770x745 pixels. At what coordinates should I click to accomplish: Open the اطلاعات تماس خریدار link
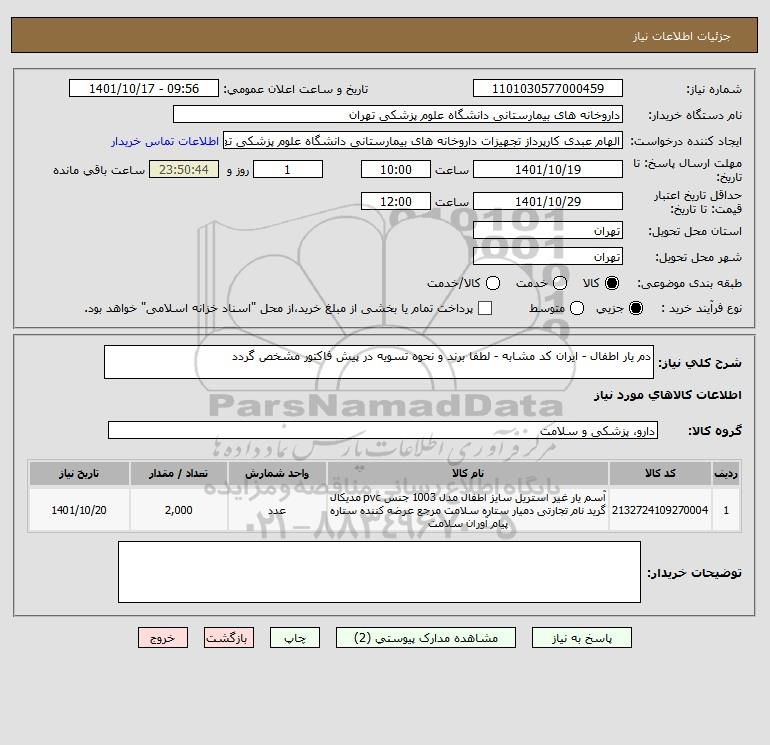pos(165,141)
